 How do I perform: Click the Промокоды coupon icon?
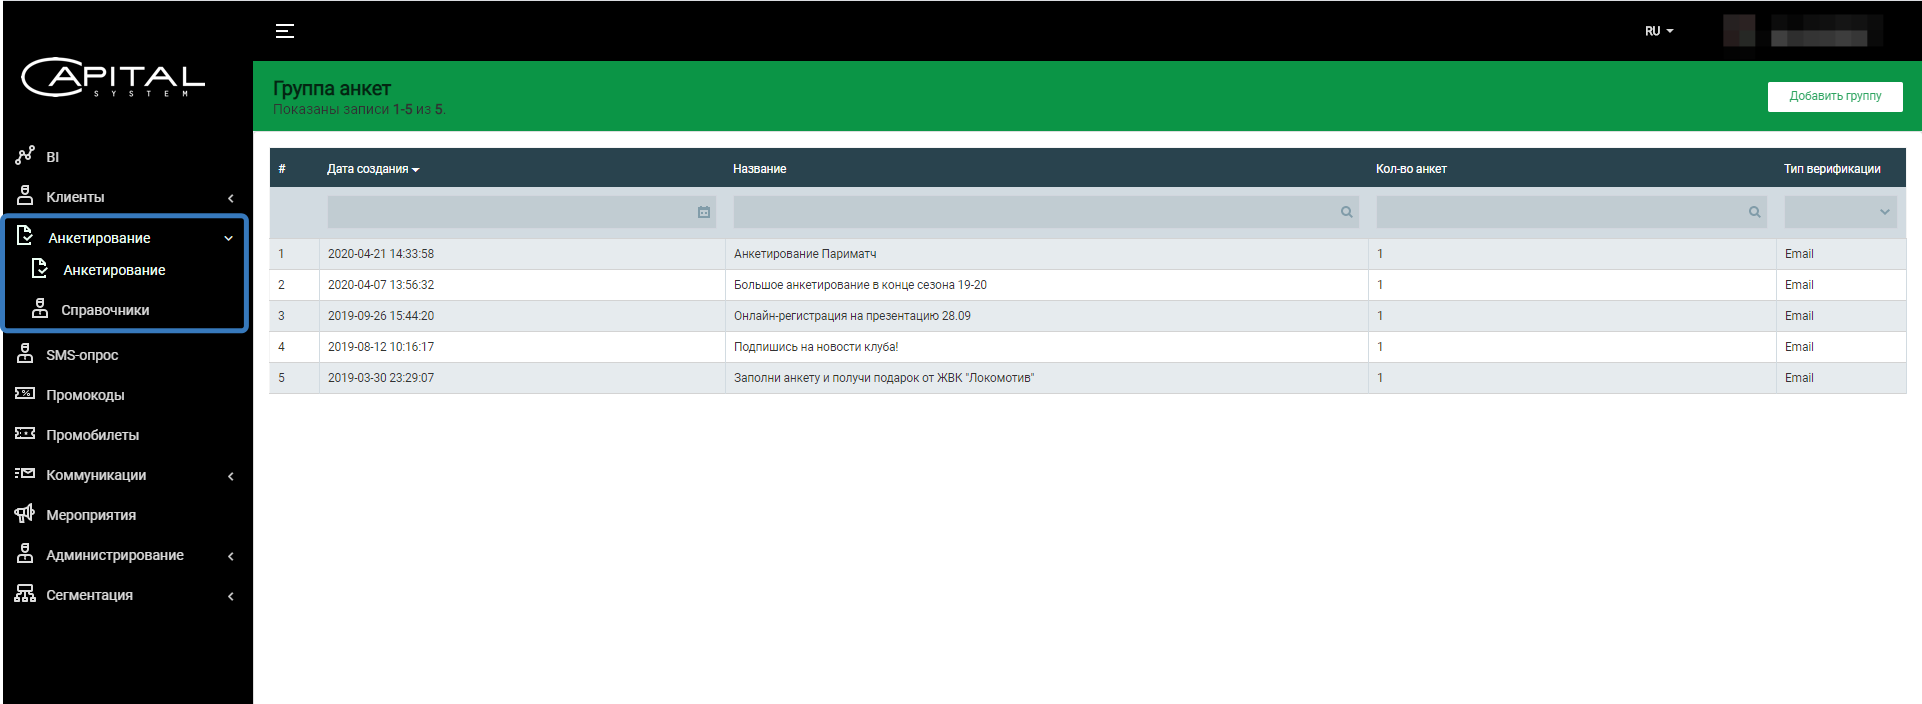[x=25, y=393]
